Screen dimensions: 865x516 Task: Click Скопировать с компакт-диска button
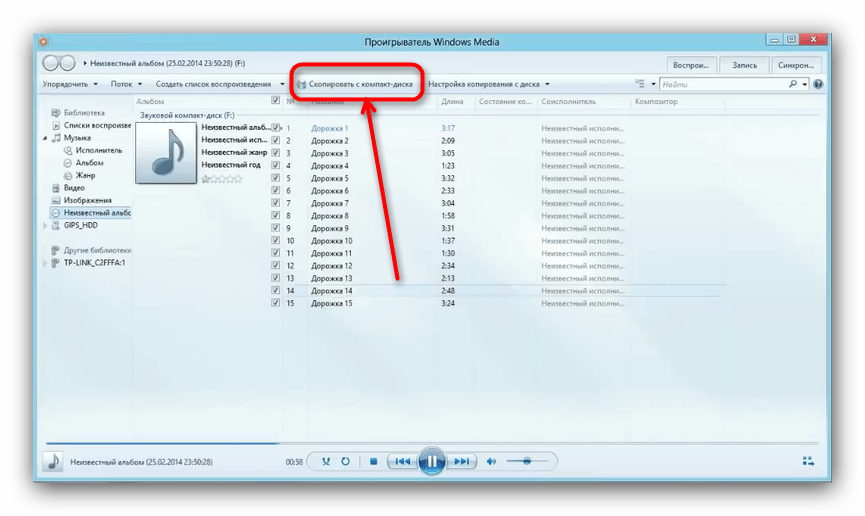pos(356,84)
